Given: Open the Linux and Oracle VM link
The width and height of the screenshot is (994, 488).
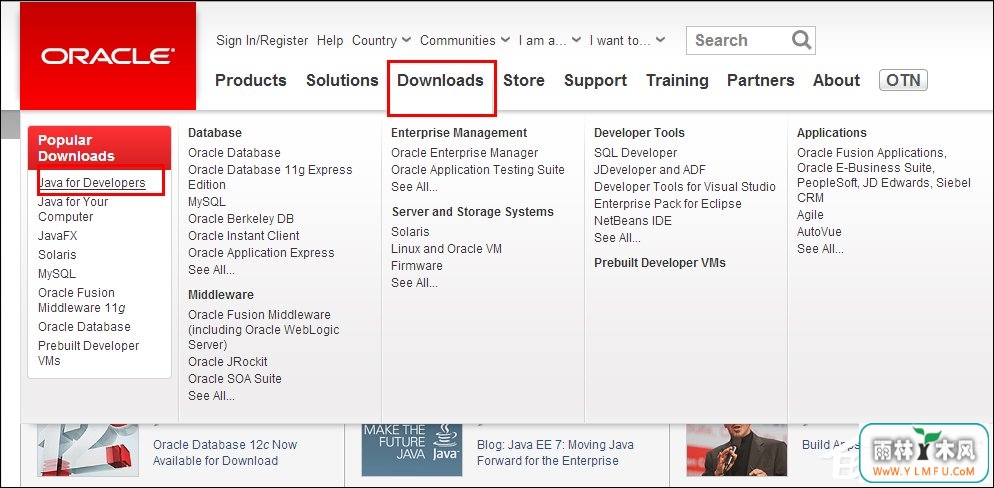Looking at the screenshot, I should click(x=446, y=249).
